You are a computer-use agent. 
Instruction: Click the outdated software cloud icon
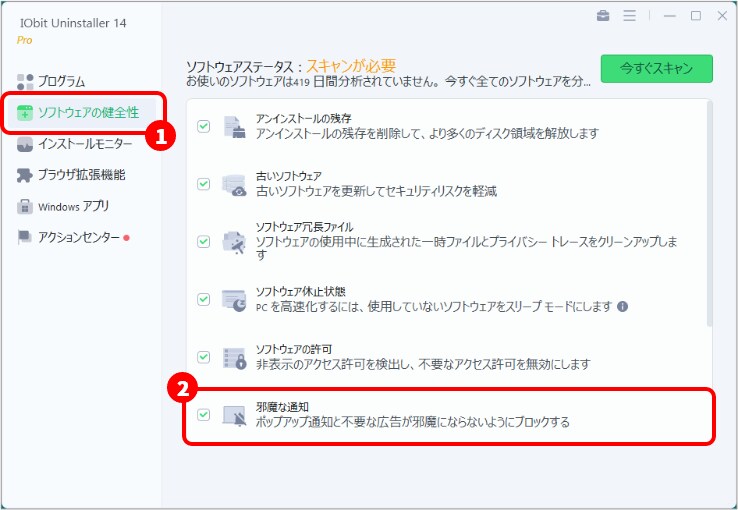click(234, 185)
